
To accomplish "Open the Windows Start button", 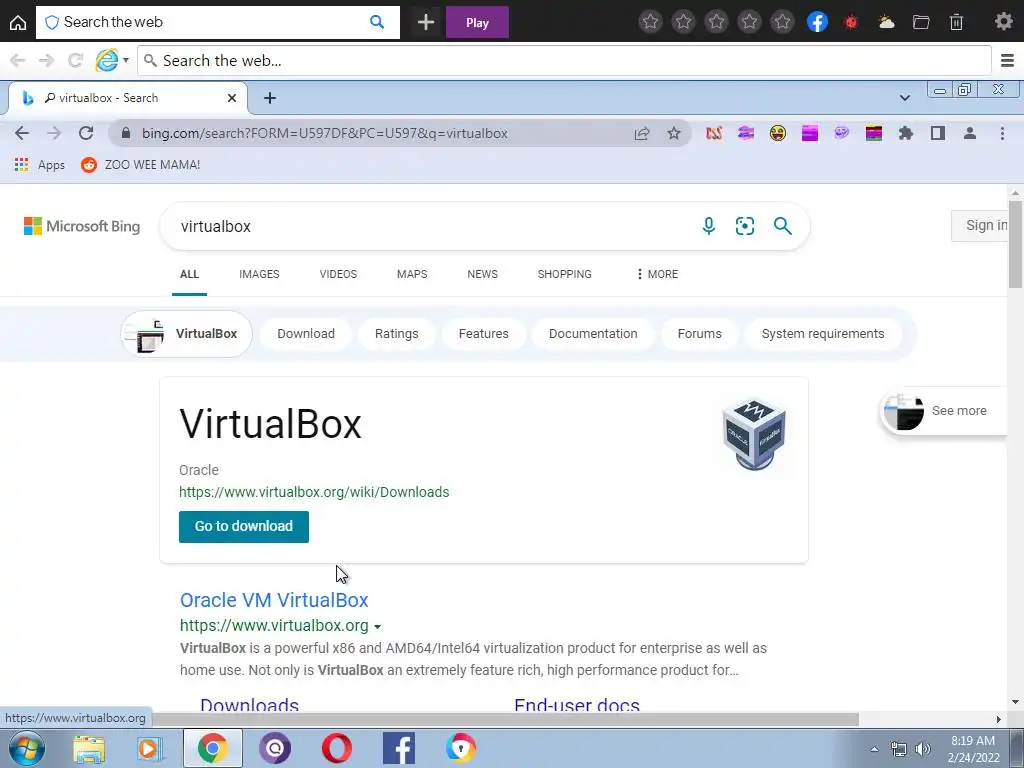I will coord(26,748).
